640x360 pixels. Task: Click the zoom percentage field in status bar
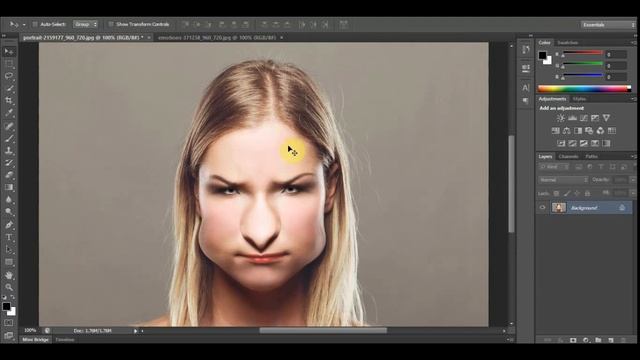[30, 330]
